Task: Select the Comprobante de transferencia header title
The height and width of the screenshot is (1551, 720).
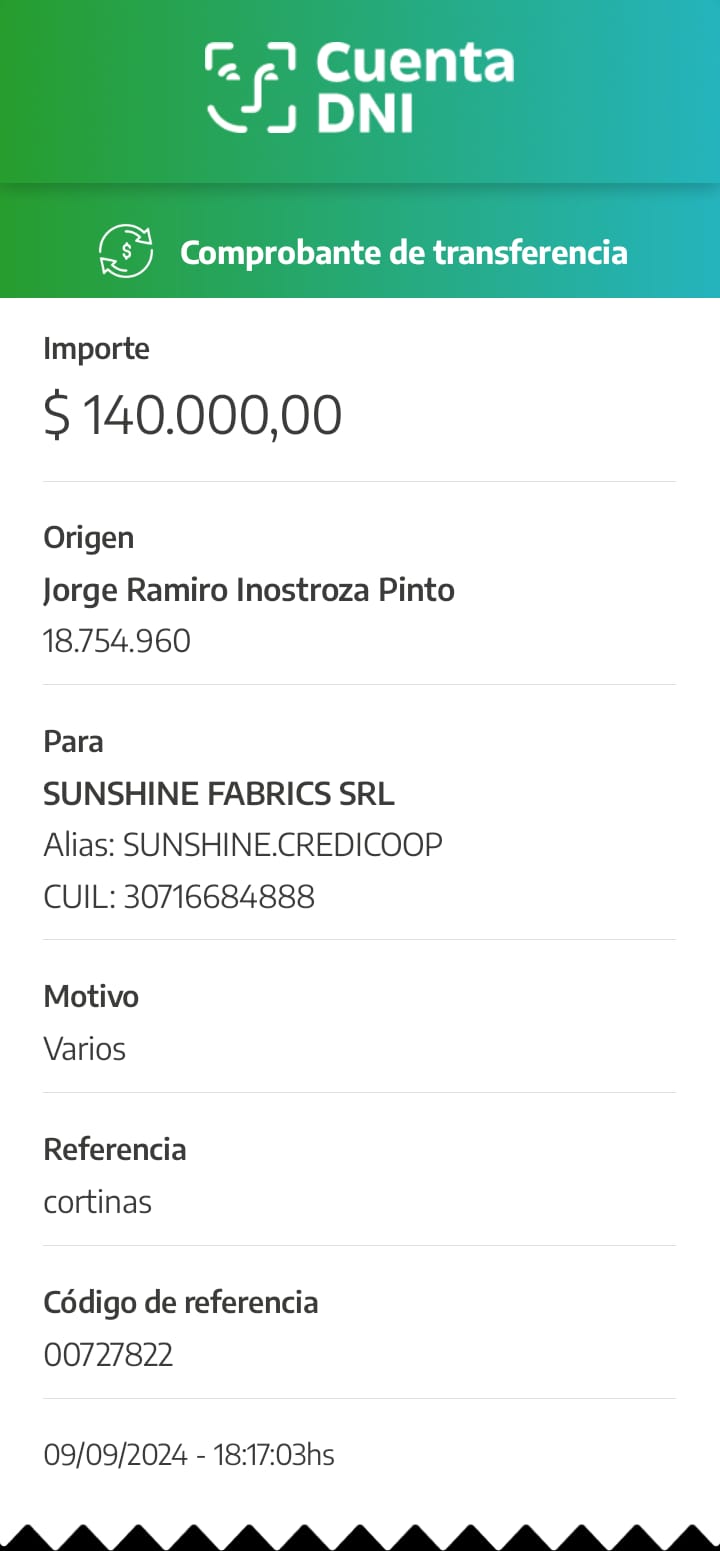Action: click(x=403, y=253)
